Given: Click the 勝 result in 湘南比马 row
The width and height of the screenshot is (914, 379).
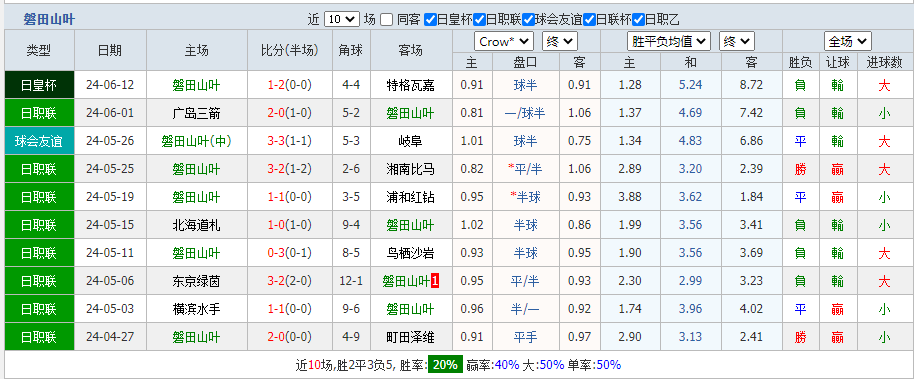Looking at the screenshot, I should [800, 170].
